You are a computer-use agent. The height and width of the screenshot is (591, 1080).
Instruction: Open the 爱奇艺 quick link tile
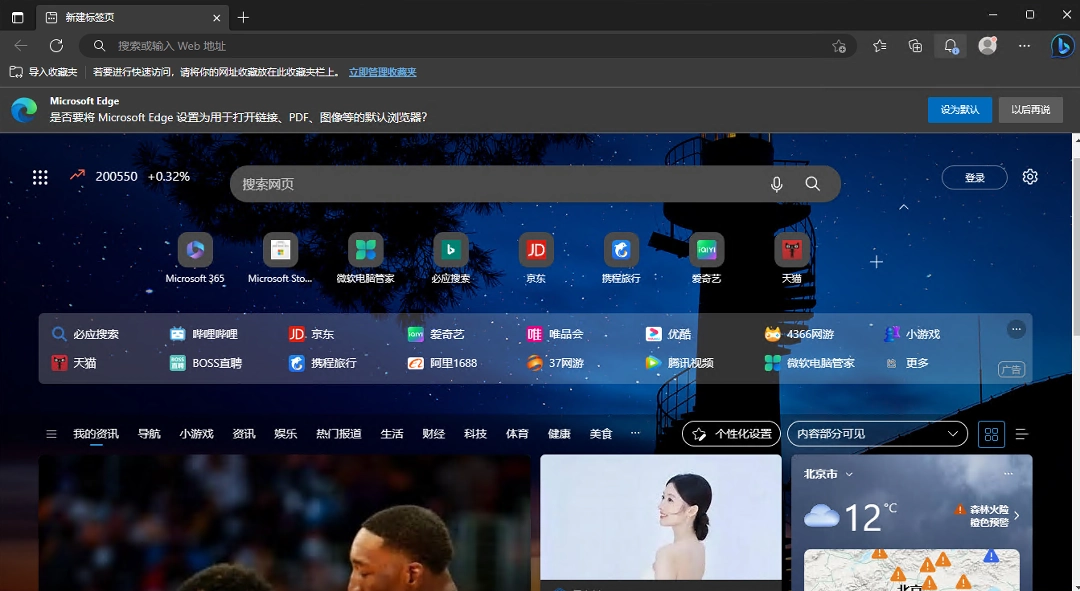tap(707, 259)
